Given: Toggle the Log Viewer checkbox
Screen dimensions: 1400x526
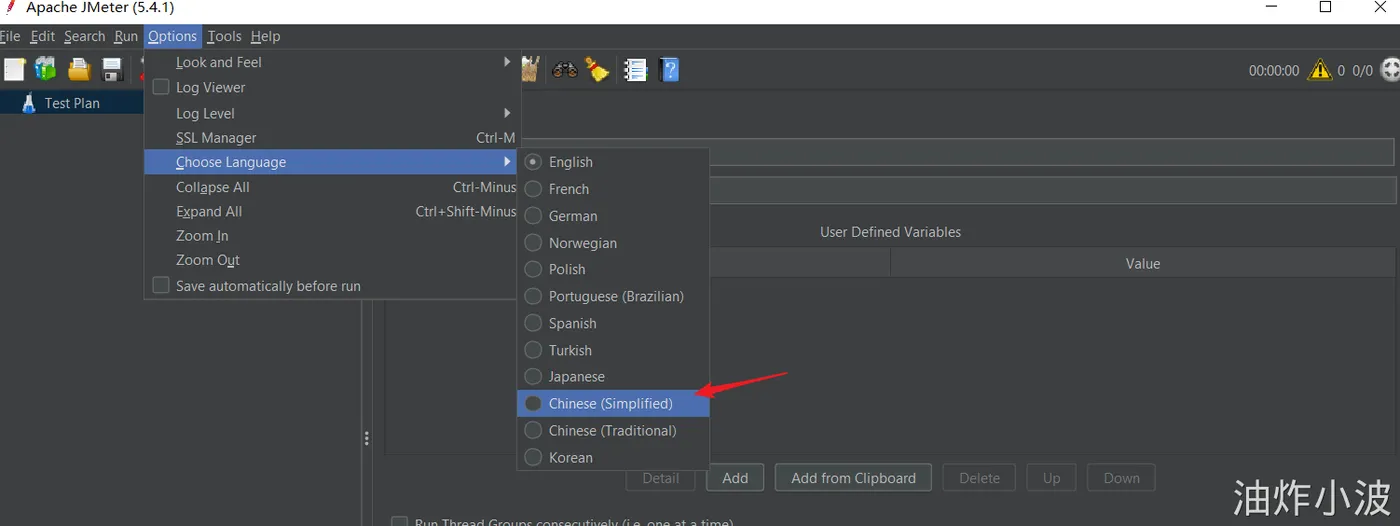Looking at the screenshot, I should [161, 87].
